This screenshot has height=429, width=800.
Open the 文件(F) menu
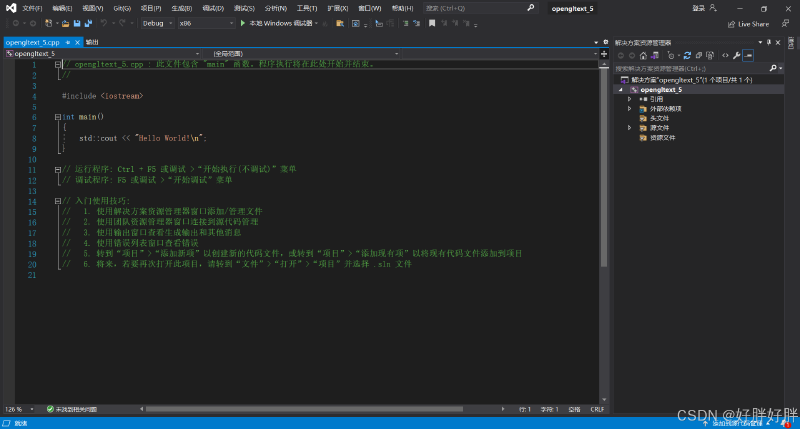[32, 8]
